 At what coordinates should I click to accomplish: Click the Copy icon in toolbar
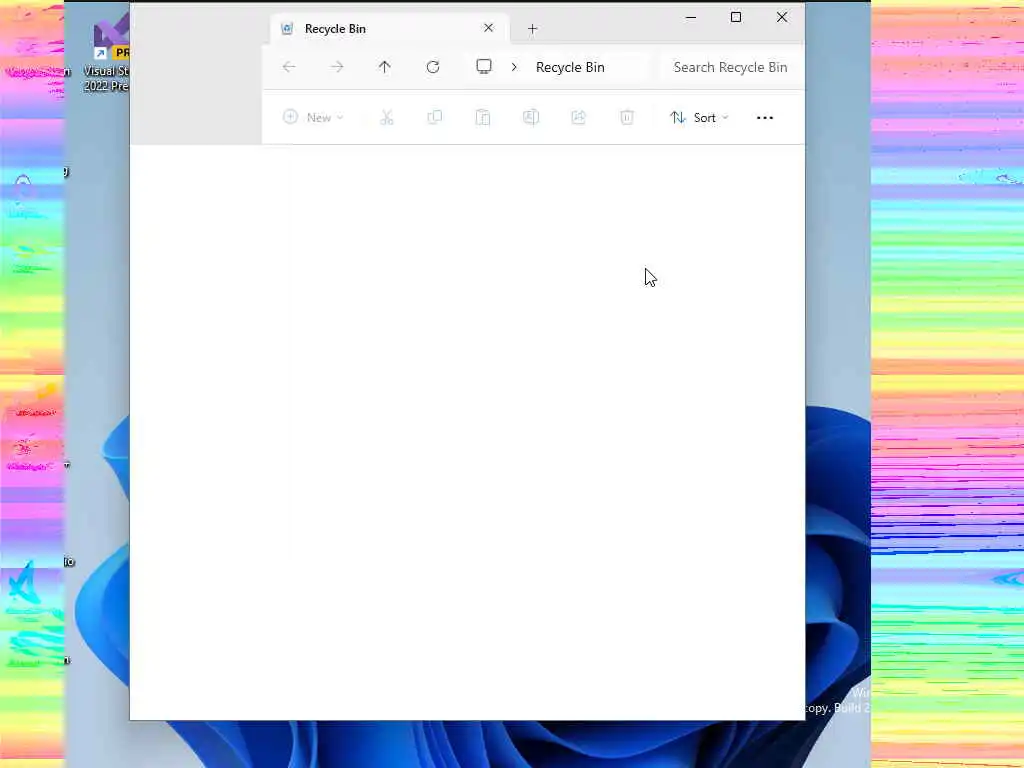(435, 118)
